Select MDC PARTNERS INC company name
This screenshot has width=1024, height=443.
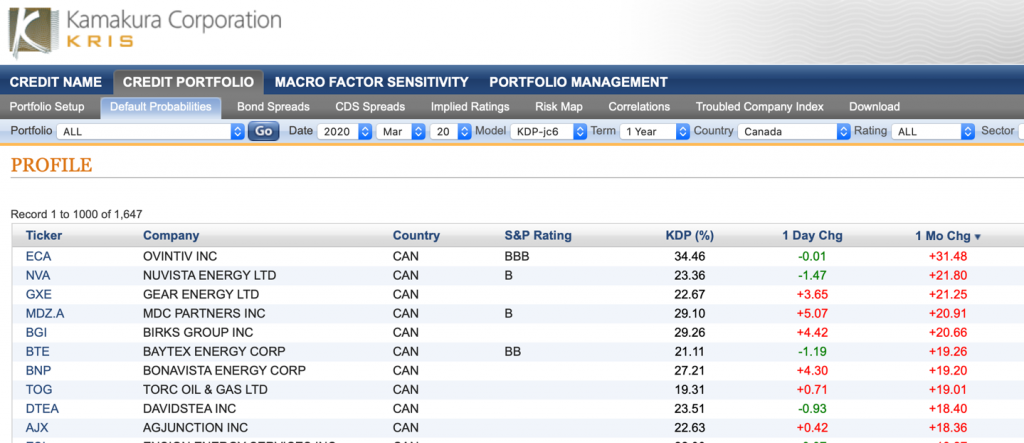[x=204, y=314]
